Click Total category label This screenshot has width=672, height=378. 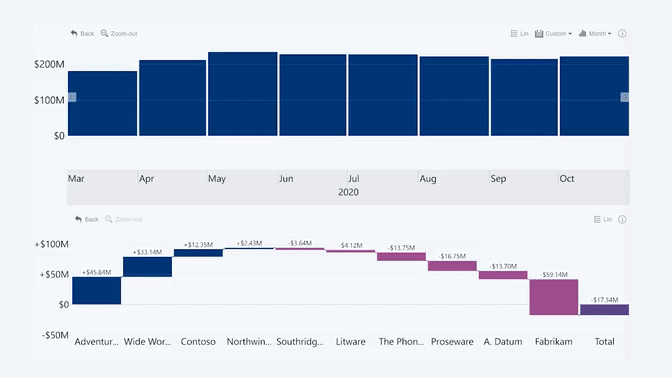[x=605, y=342]
